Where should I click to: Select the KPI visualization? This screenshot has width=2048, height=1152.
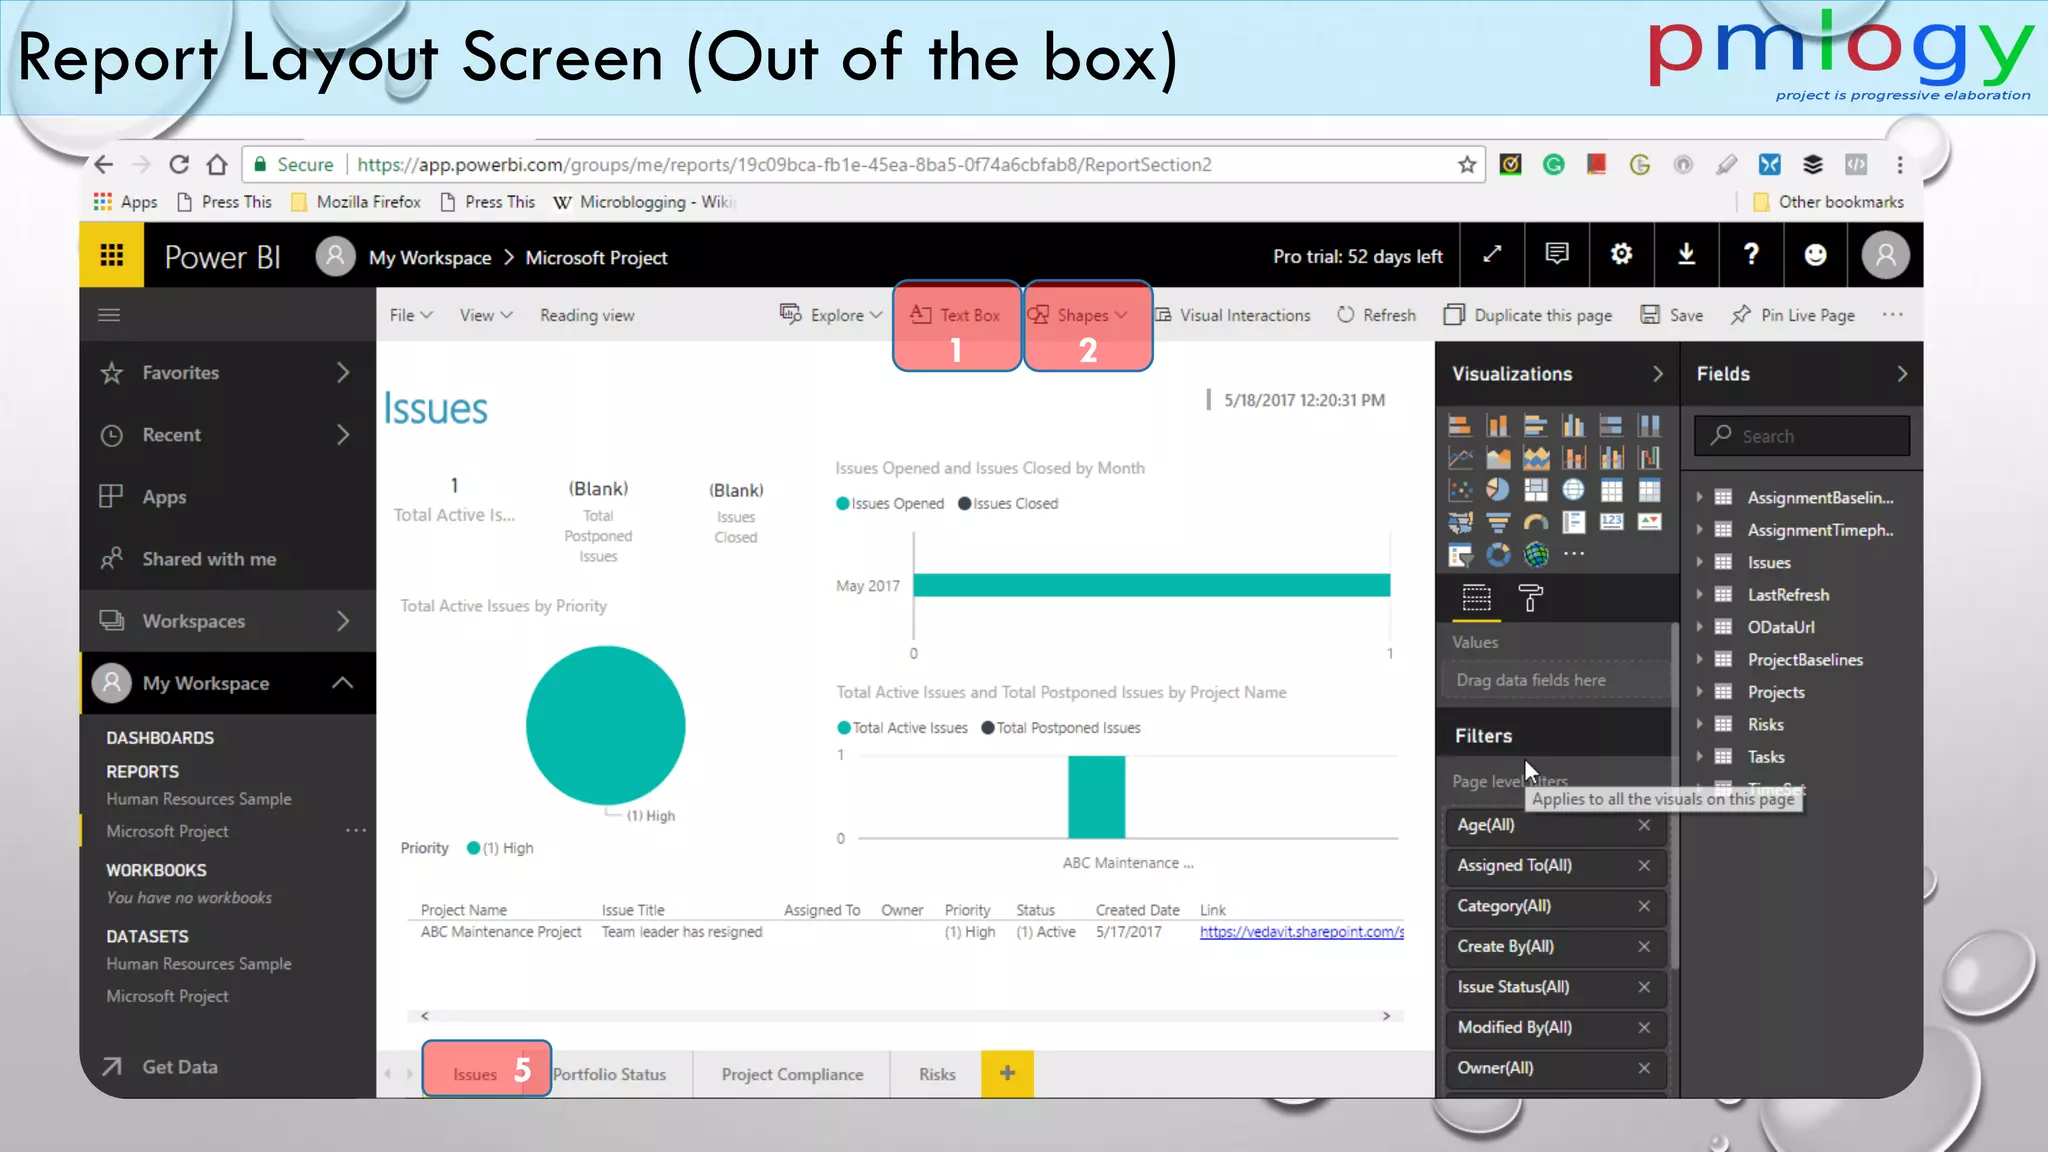pos(1650,522)
